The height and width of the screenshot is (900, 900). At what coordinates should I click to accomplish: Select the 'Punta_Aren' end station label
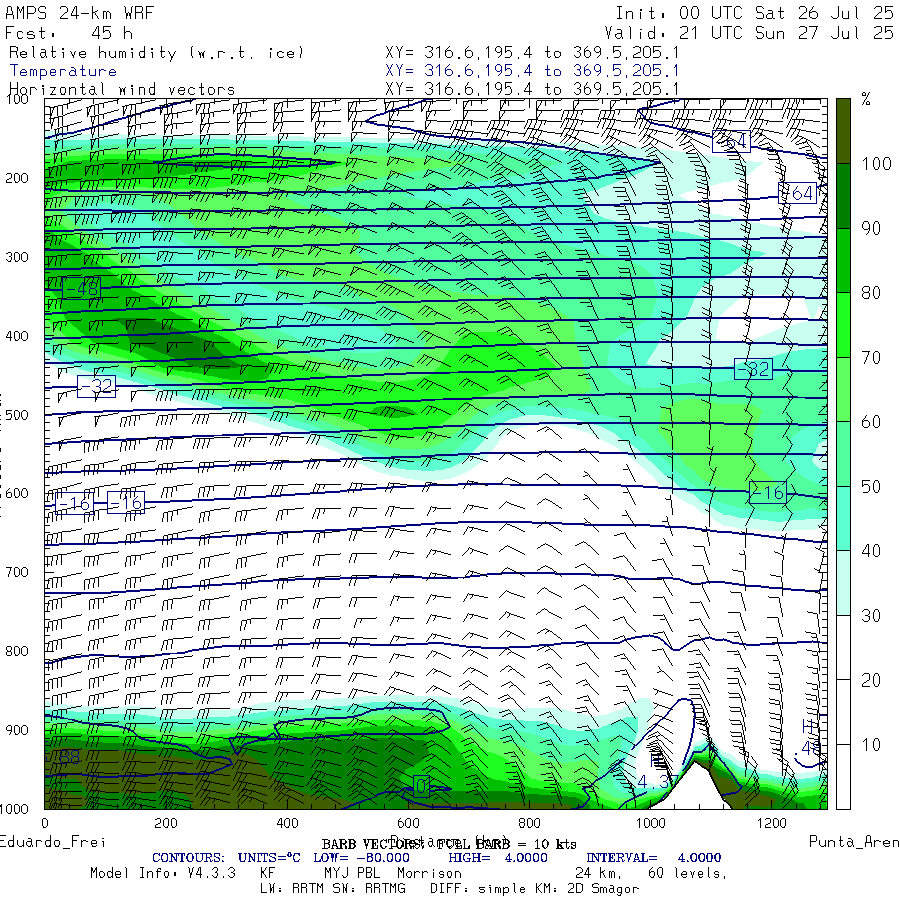[x=854, y=842]
